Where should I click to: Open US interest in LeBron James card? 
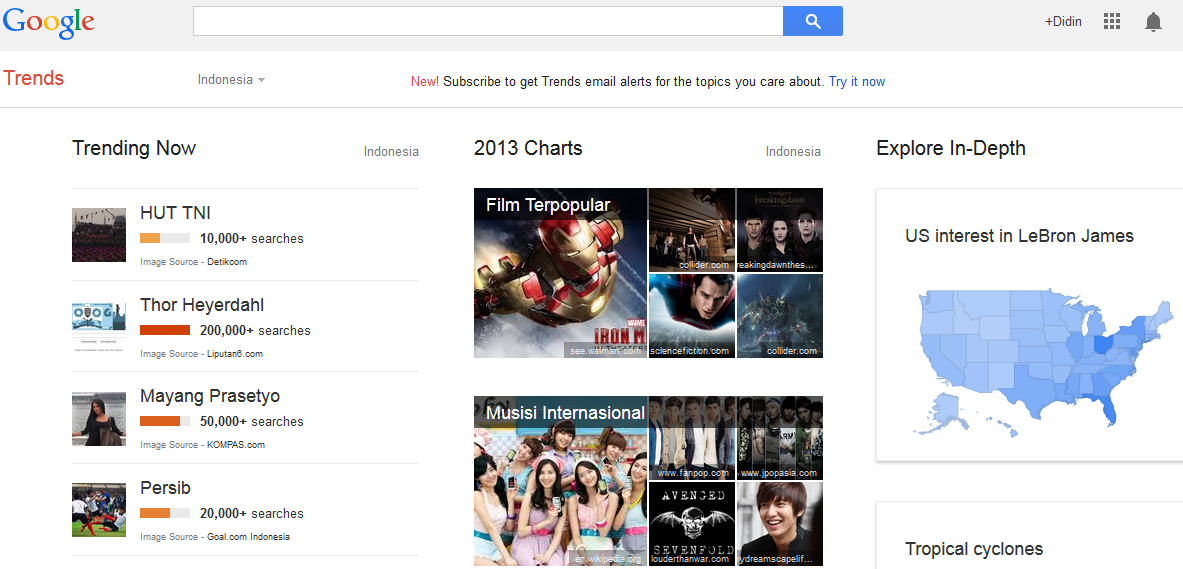1019,236
